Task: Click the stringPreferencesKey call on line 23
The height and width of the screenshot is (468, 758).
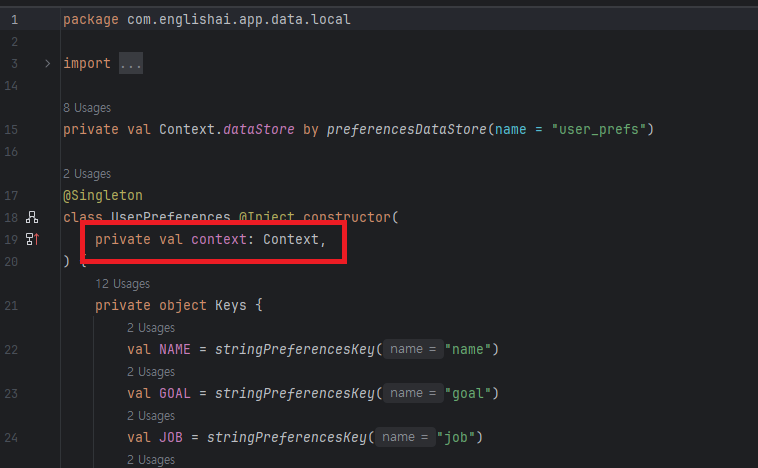Action: coord(295,394)
